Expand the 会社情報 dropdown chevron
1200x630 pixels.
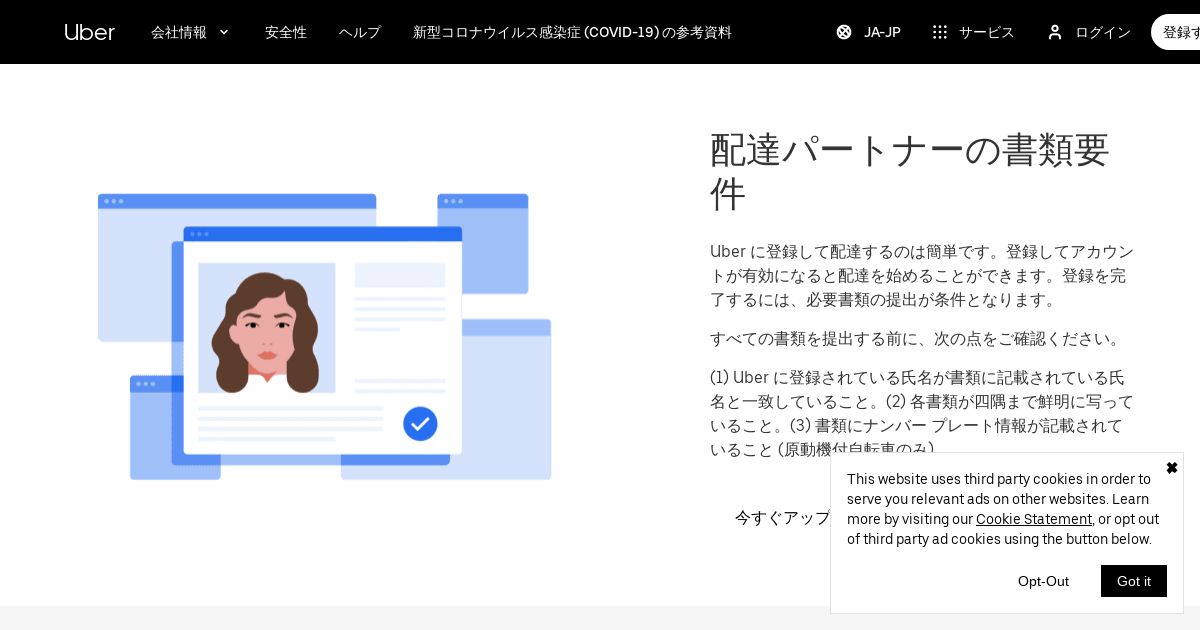coord(224,32)
